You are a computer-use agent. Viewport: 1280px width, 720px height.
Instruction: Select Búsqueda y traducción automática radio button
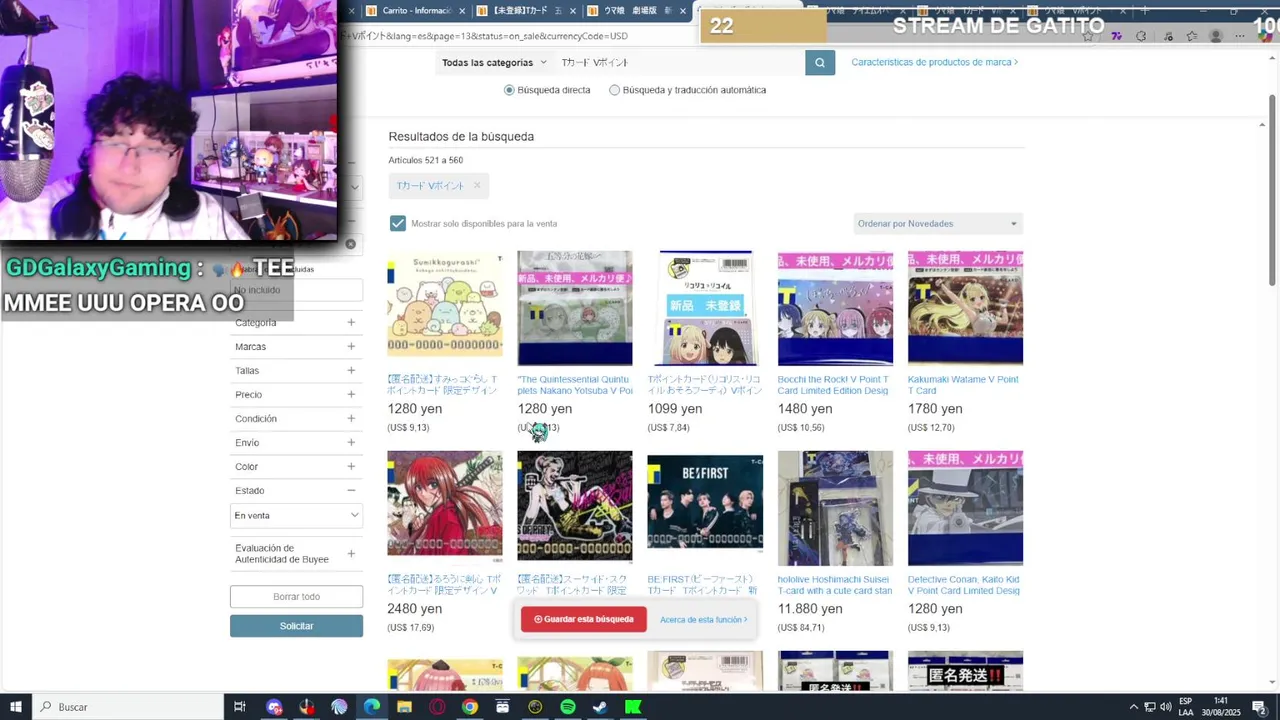coord(614,90)
